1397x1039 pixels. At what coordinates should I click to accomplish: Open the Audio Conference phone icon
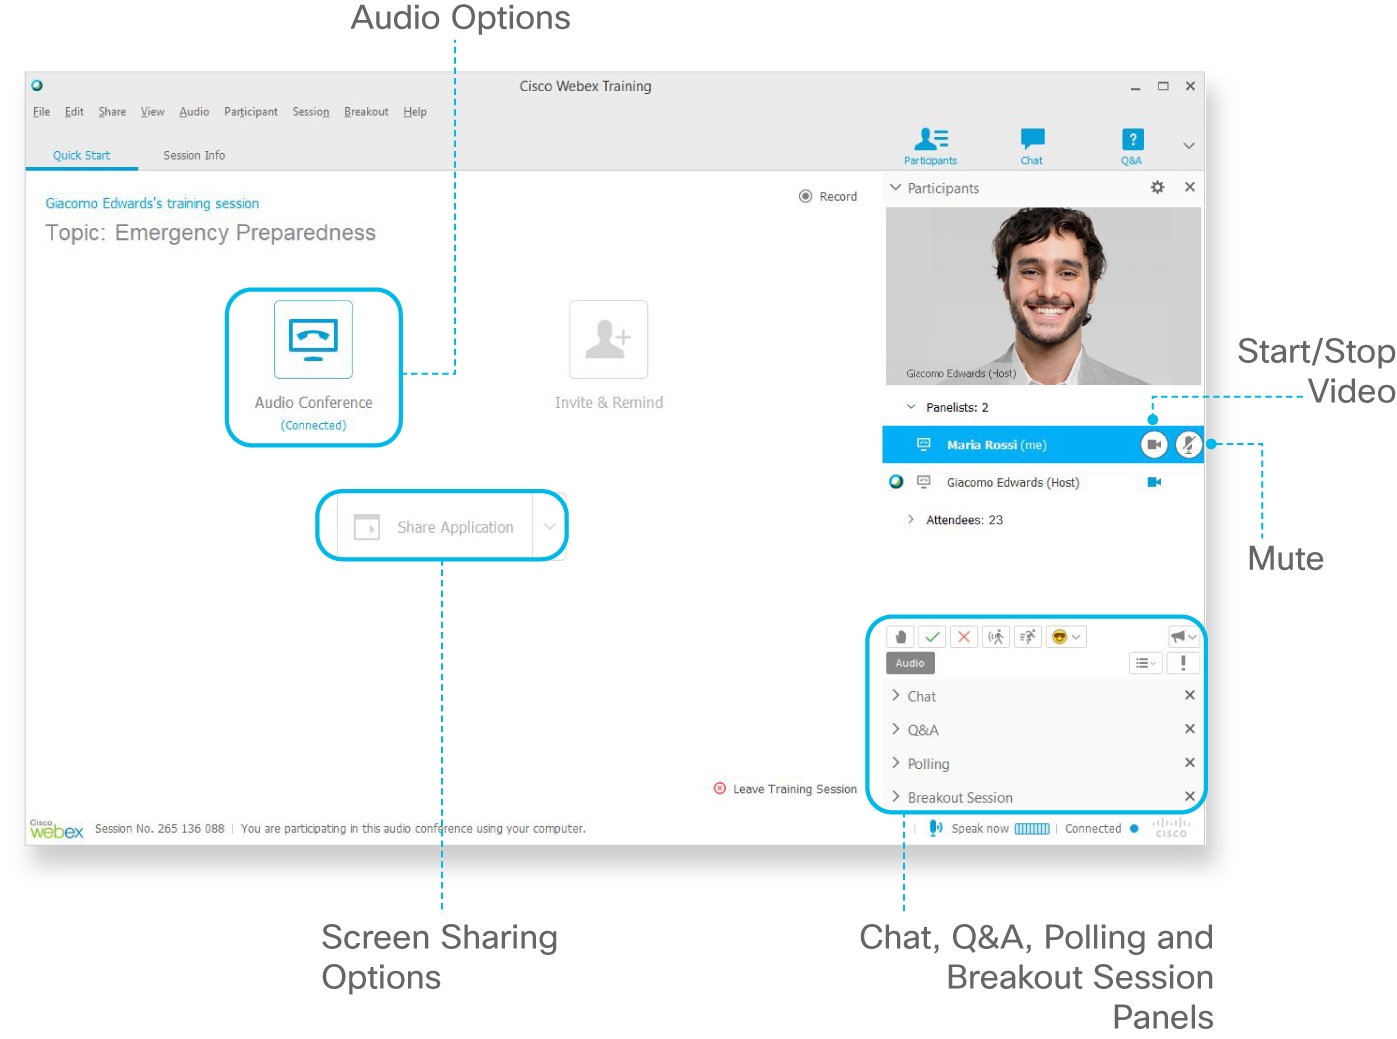pyautogui.click(x=313, y=339)
